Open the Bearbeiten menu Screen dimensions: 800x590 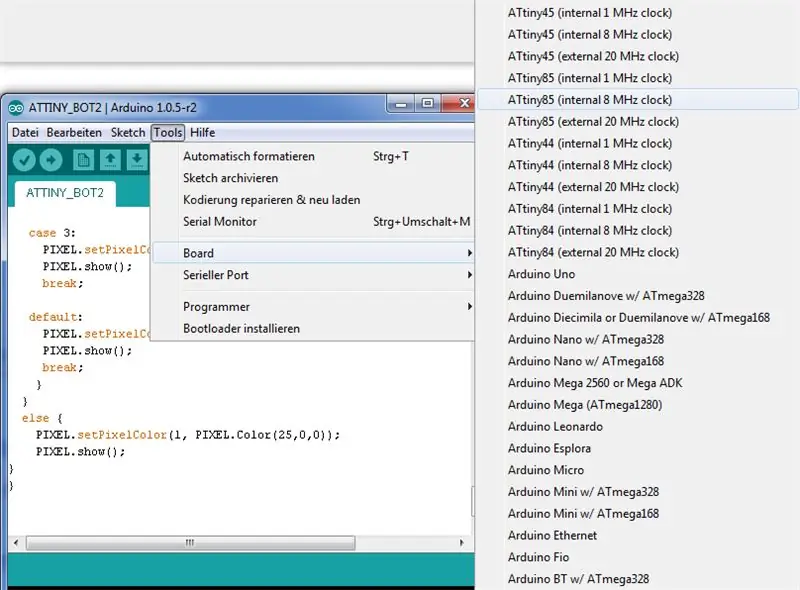(x=74, y=133)
